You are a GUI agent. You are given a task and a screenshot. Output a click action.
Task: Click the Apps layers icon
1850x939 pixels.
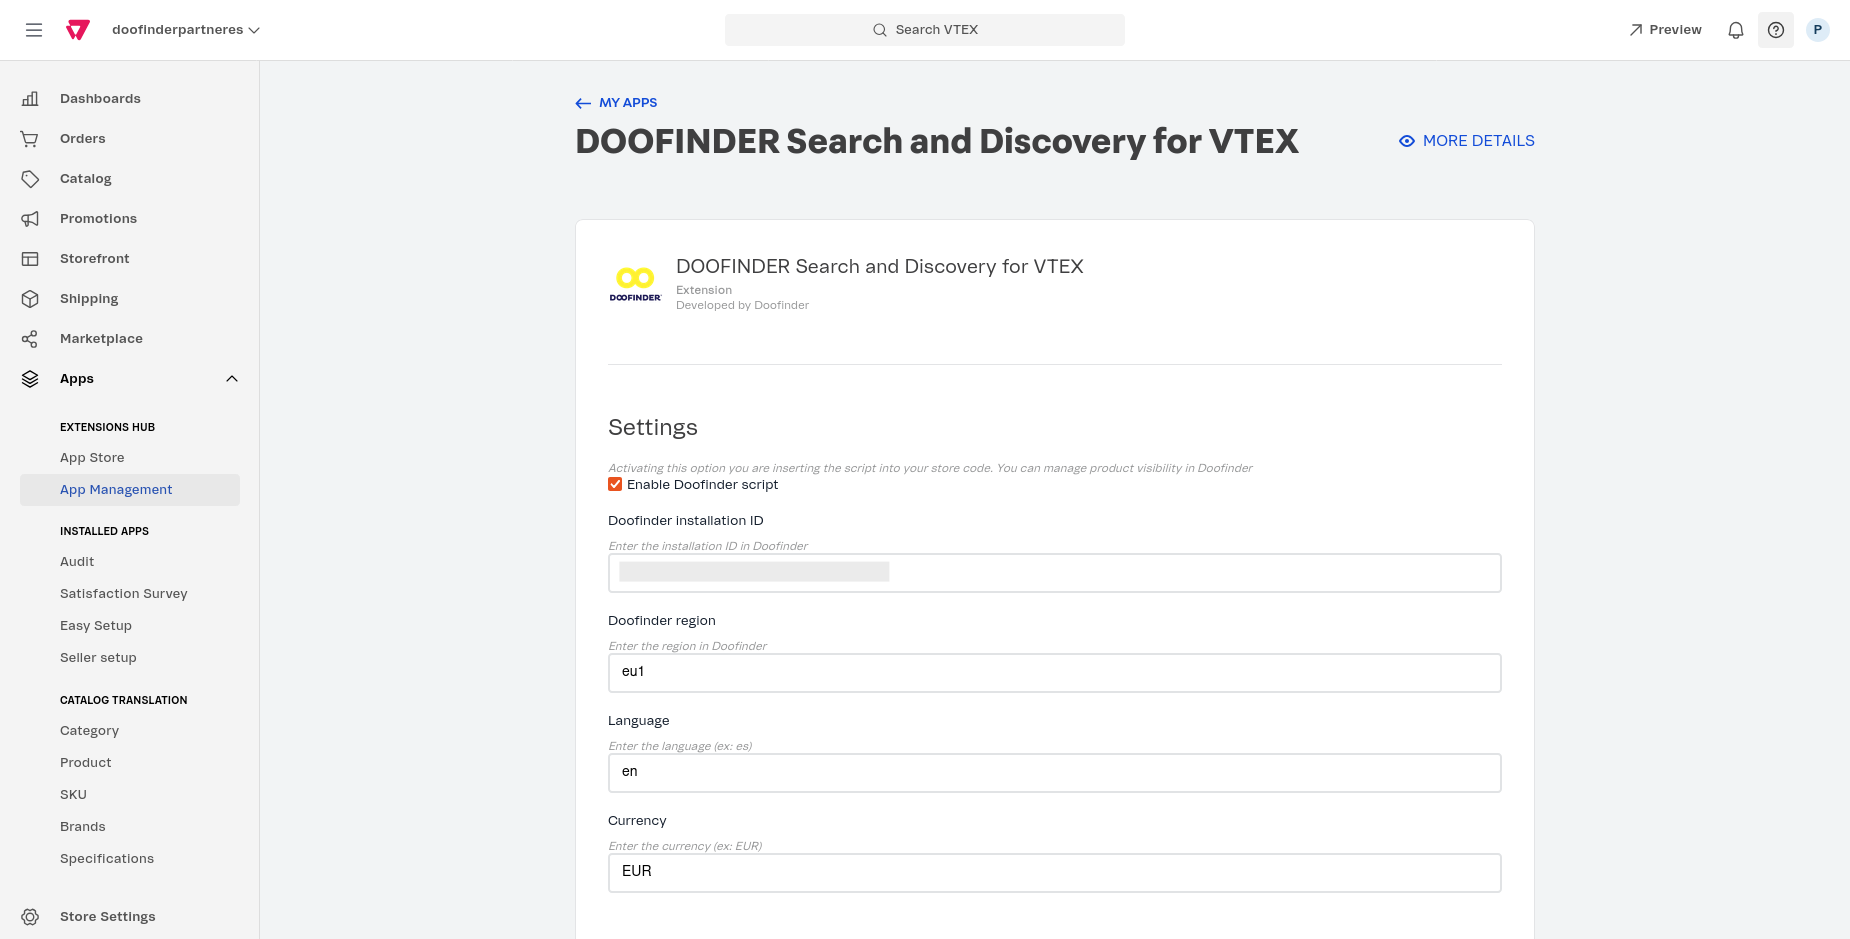[30, 379]
